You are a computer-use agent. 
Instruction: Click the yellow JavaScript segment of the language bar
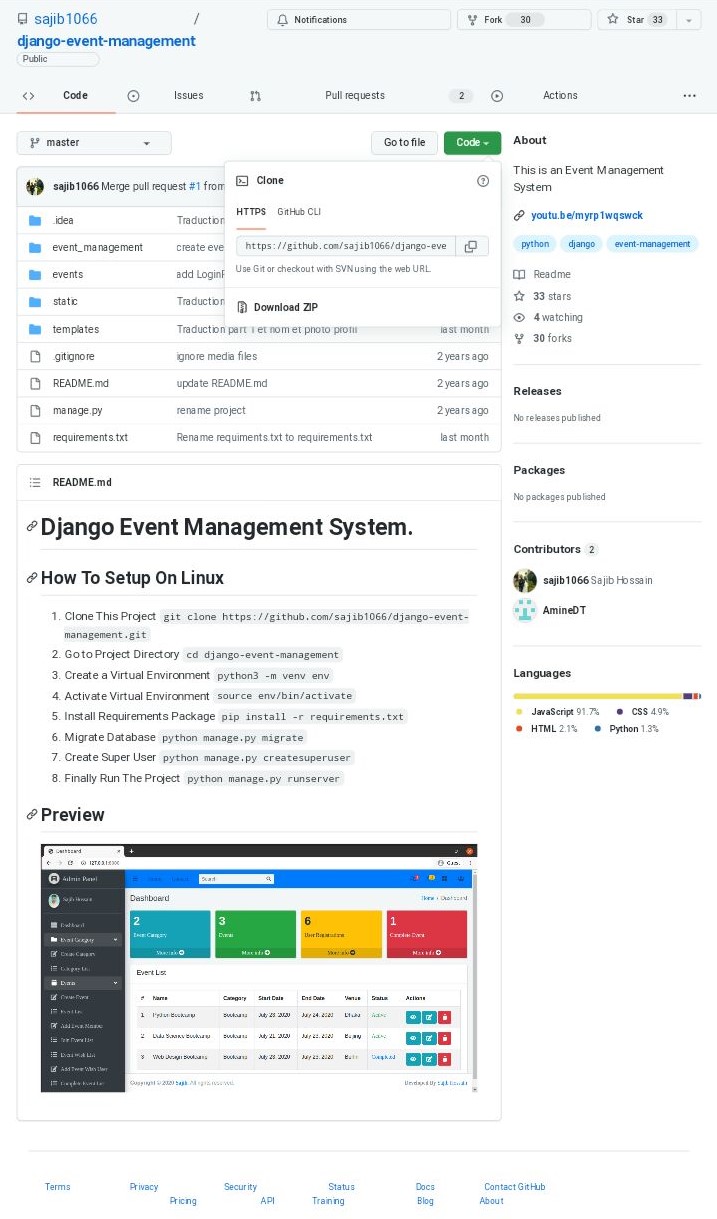tap(598, 696)
